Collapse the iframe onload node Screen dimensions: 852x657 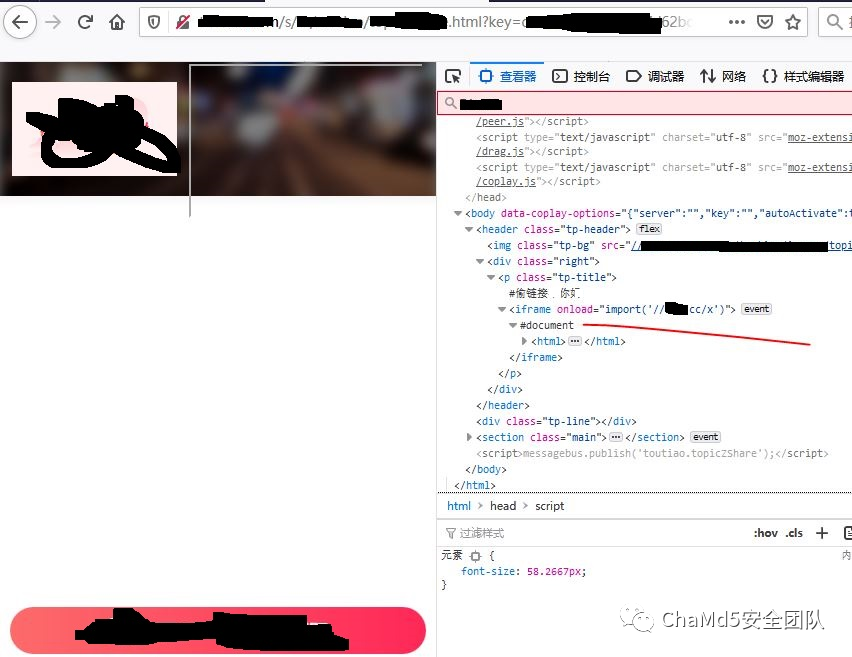502,309
